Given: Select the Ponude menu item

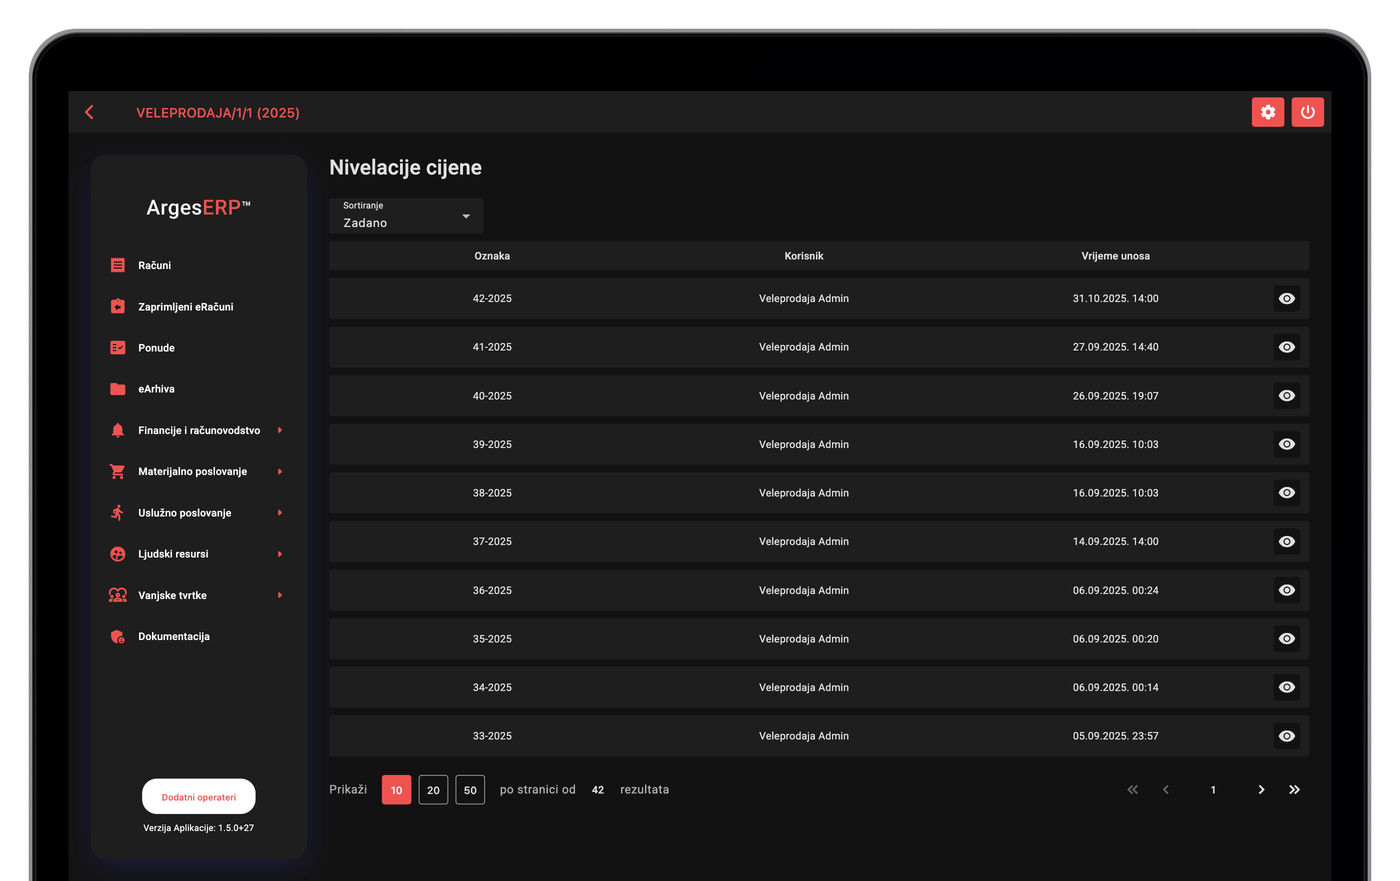Looking at the screenshot, I should 156,348.
